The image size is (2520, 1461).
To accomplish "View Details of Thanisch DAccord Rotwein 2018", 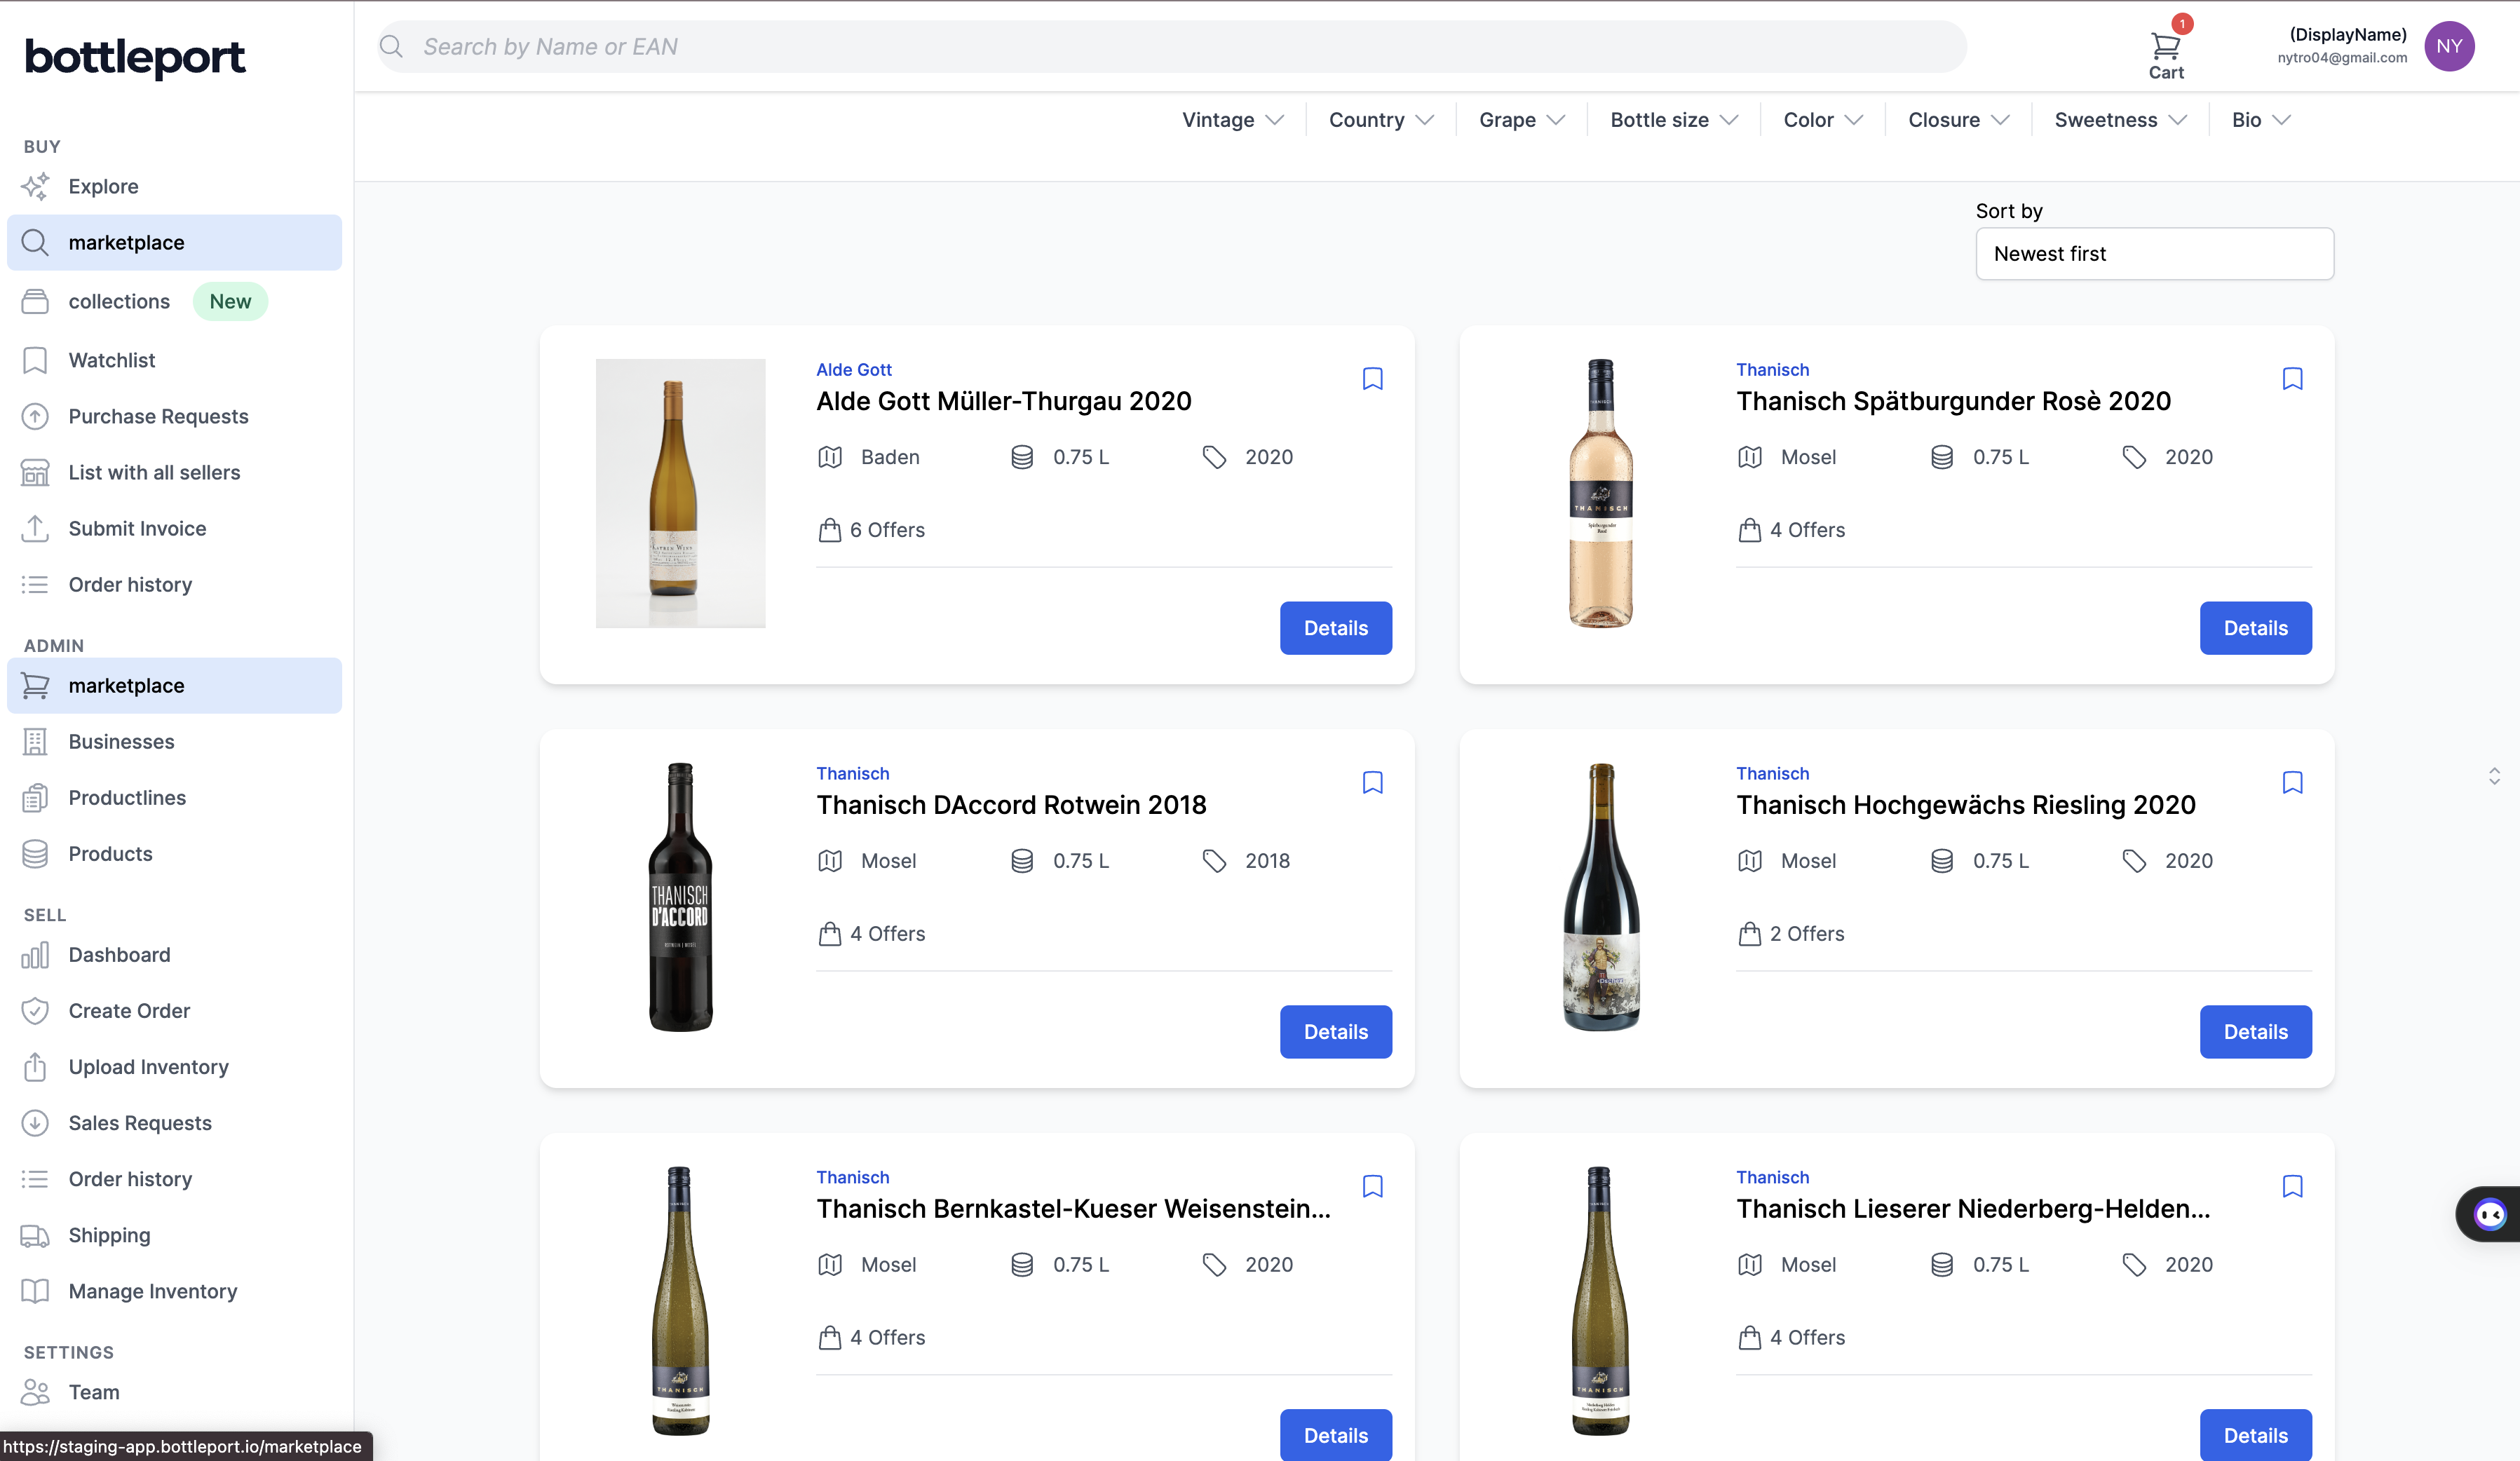I will [x=1335, y=1032].
